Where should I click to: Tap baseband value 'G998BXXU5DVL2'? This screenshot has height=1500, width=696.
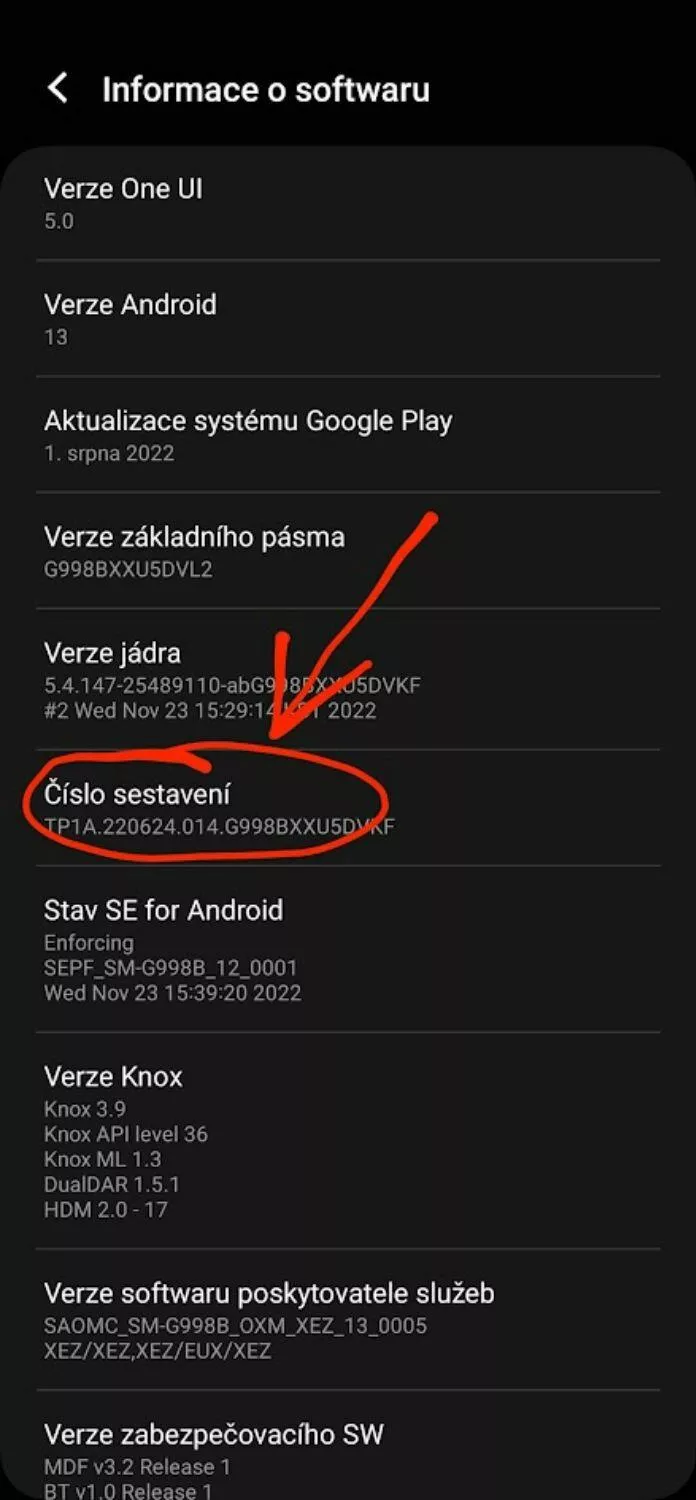128,569
